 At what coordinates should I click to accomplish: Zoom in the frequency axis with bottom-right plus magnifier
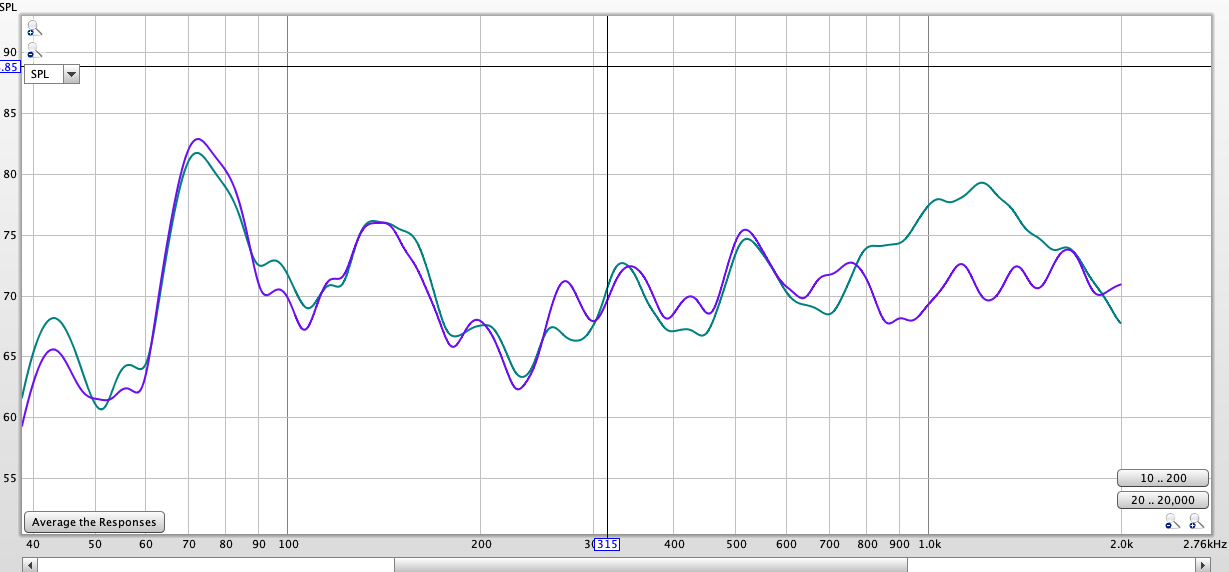point(1196,521)
